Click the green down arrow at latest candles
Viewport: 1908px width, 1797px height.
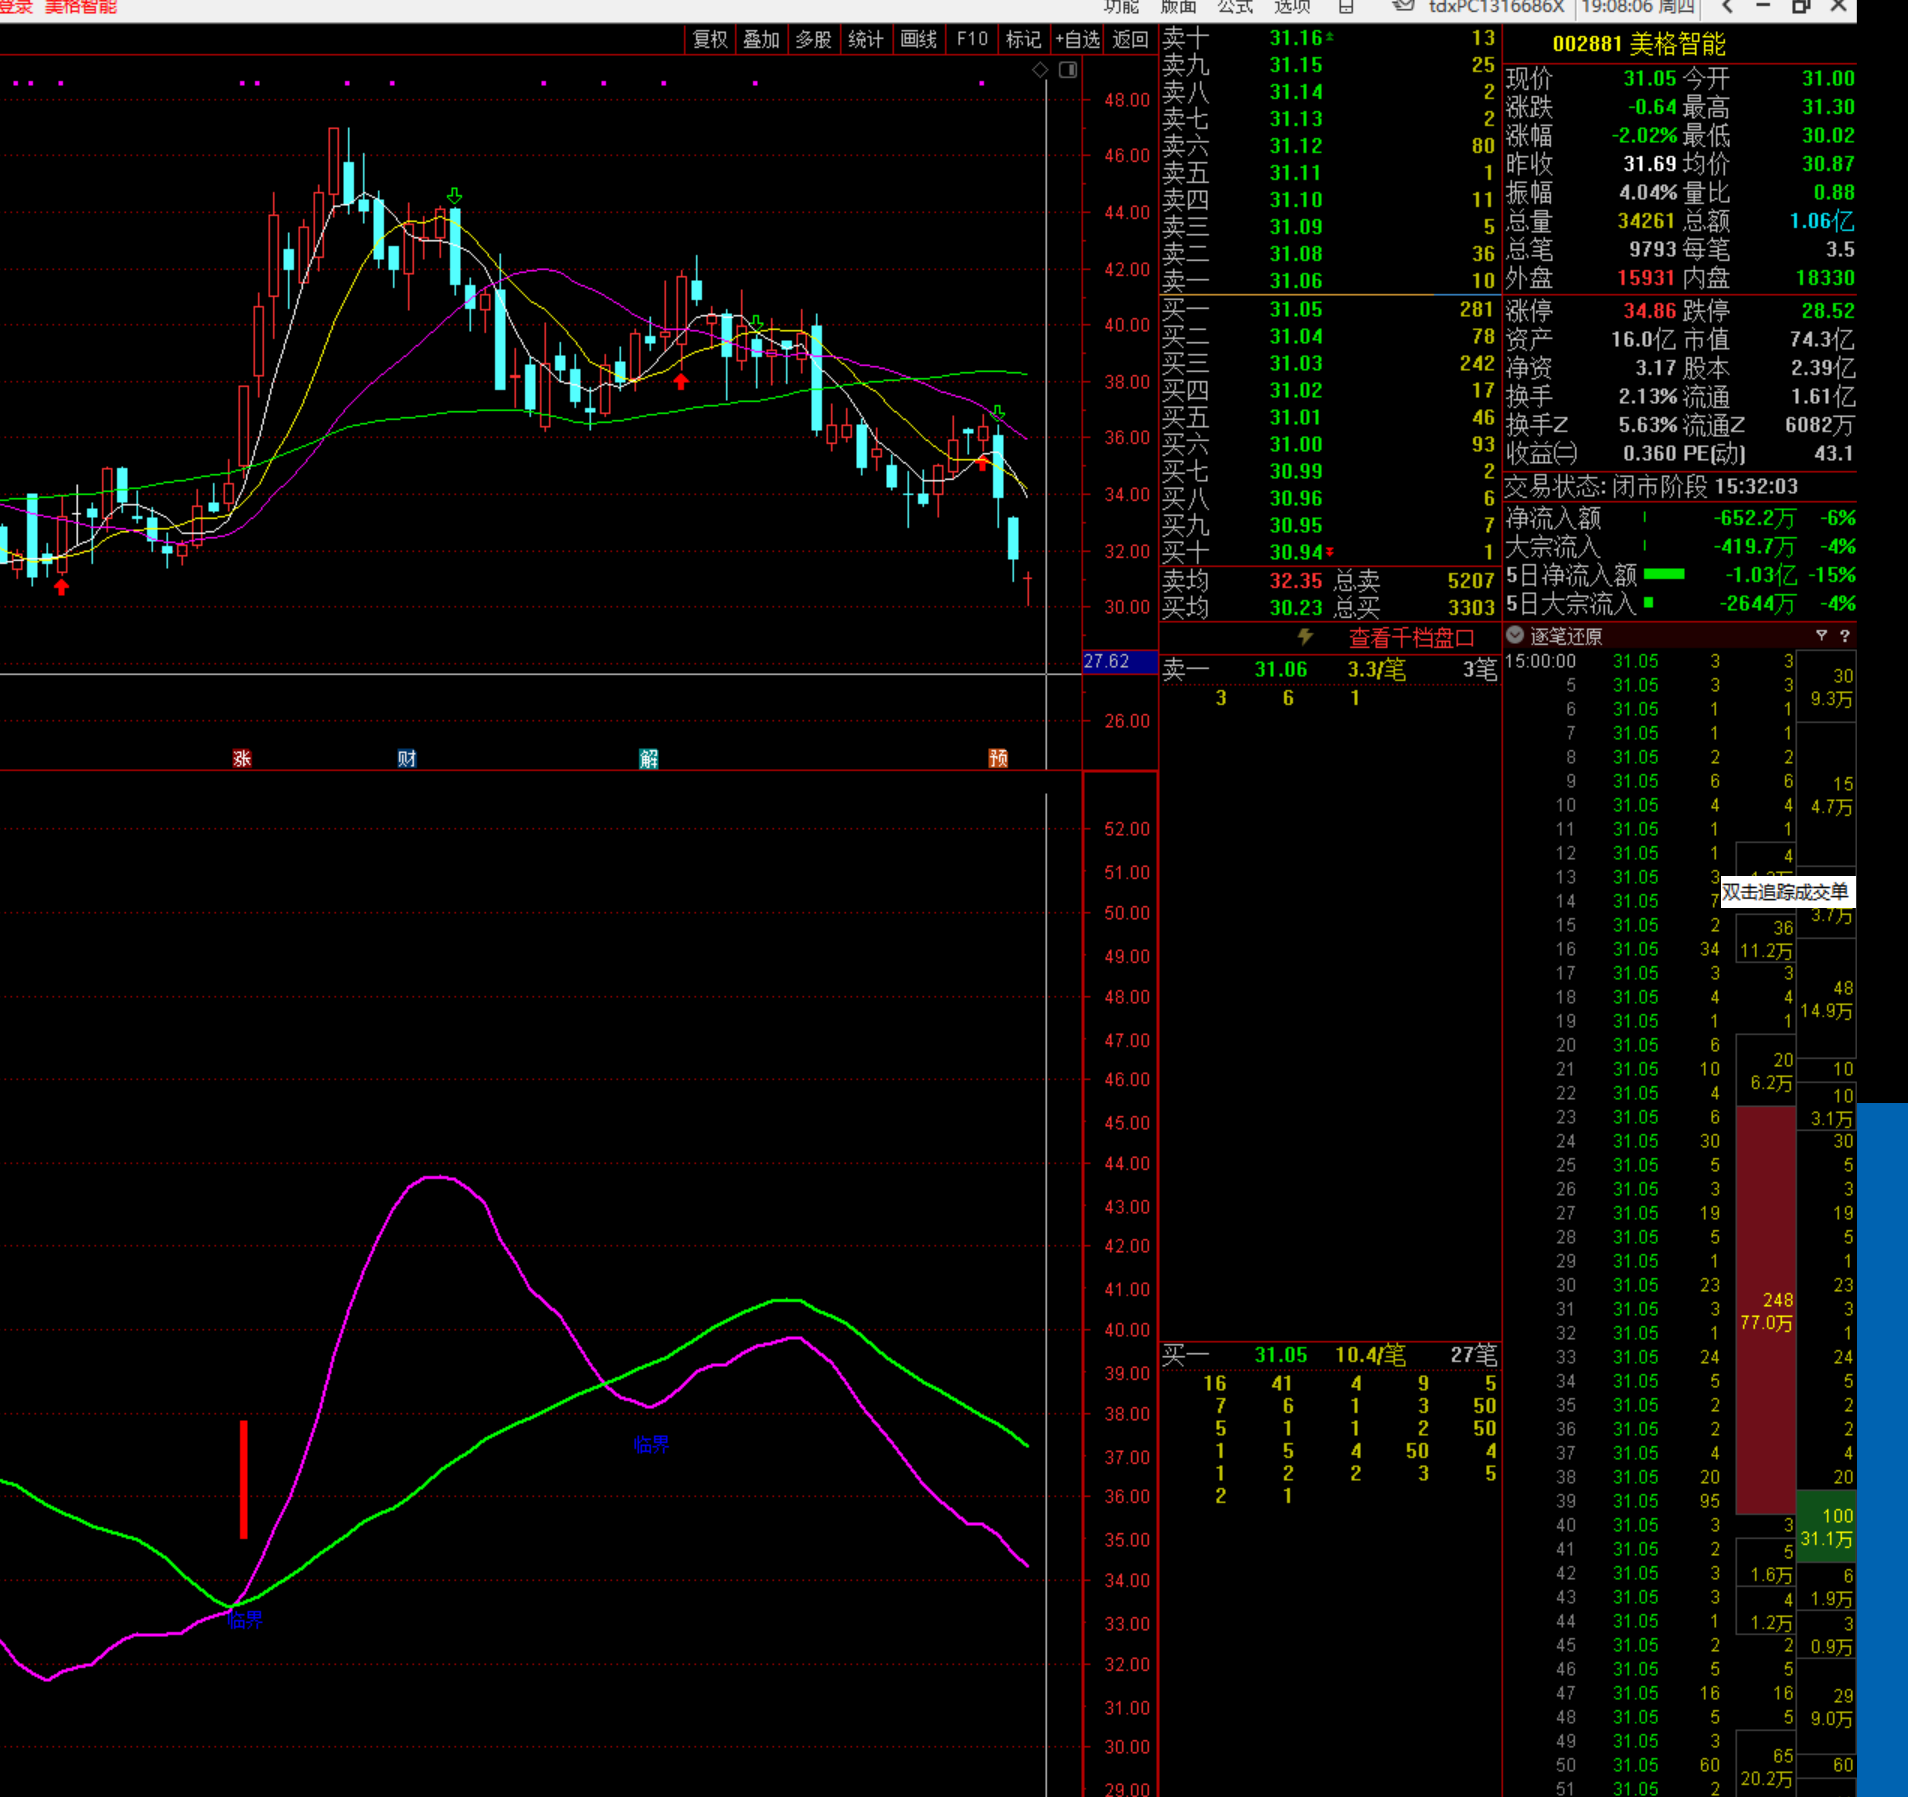coord(998,412)
